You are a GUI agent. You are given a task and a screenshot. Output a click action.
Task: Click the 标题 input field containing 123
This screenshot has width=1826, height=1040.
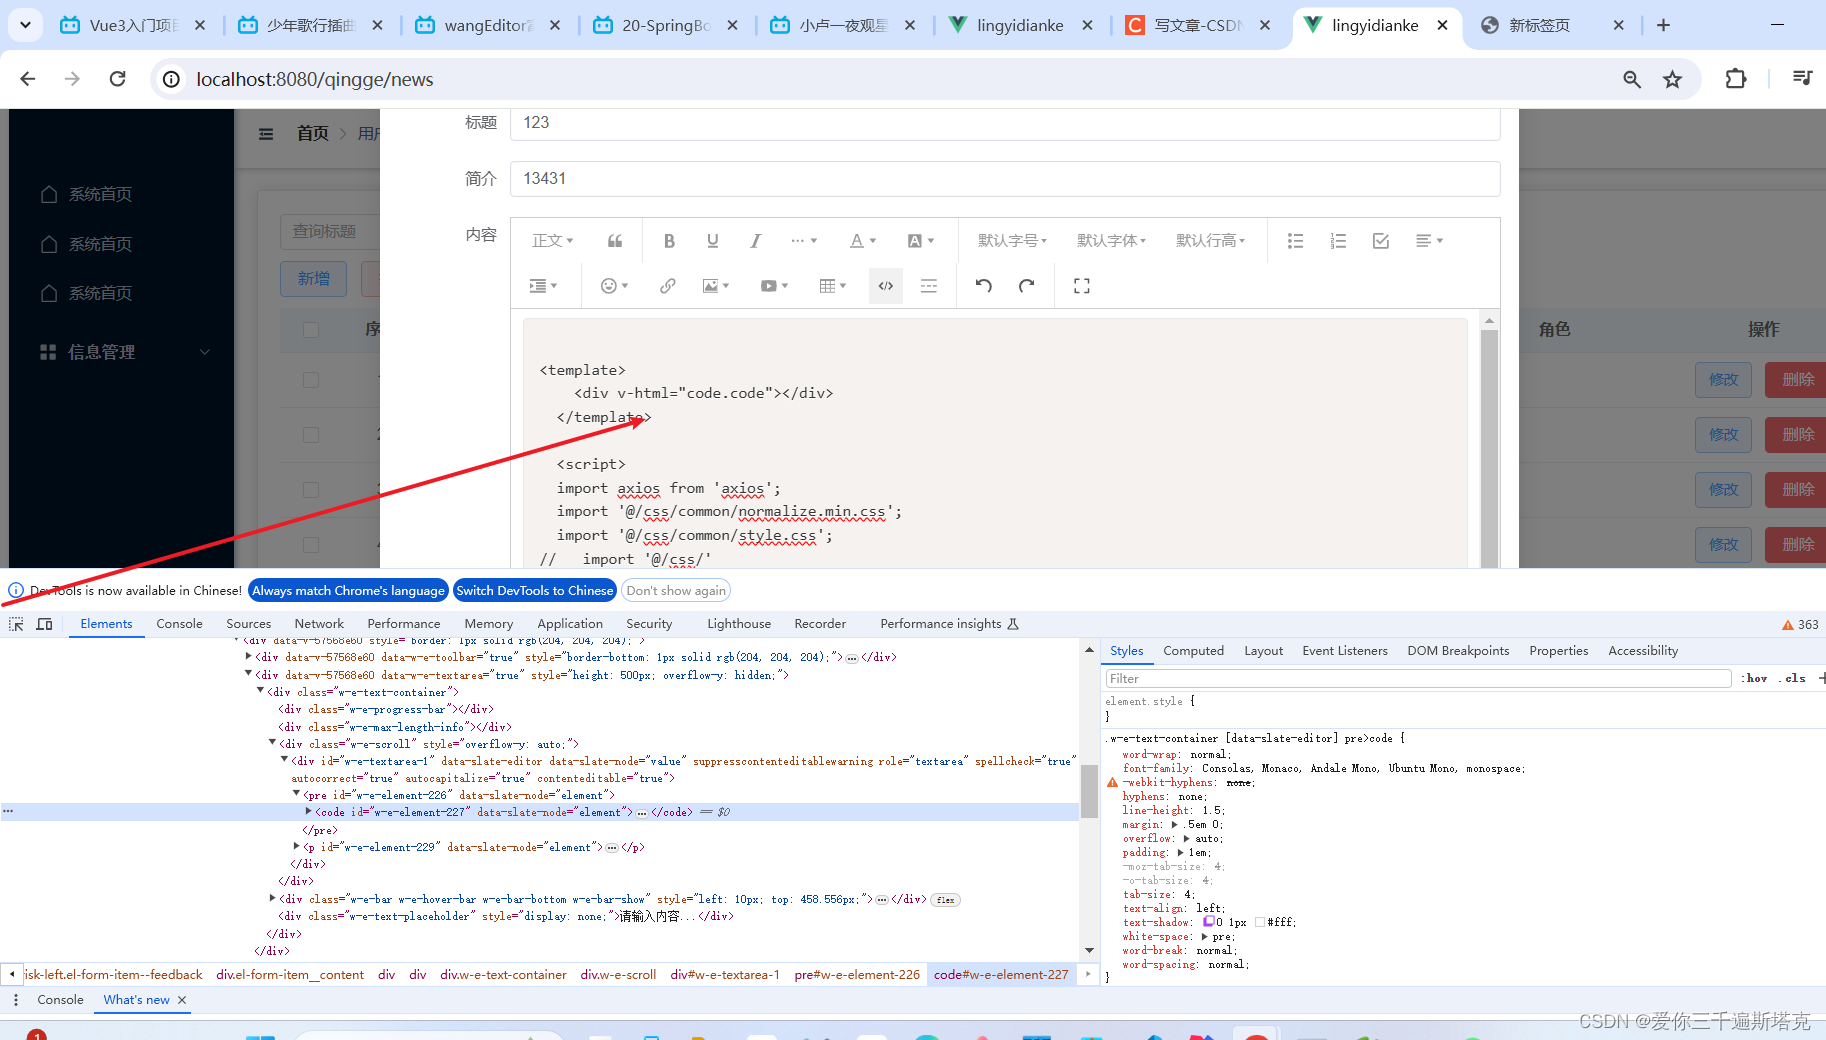(x=1000, y=123)
